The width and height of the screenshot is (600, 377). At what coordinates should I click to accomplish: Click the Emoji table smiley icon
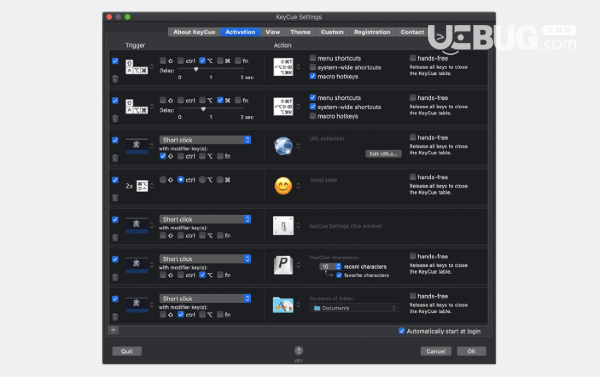pos(283,186)
